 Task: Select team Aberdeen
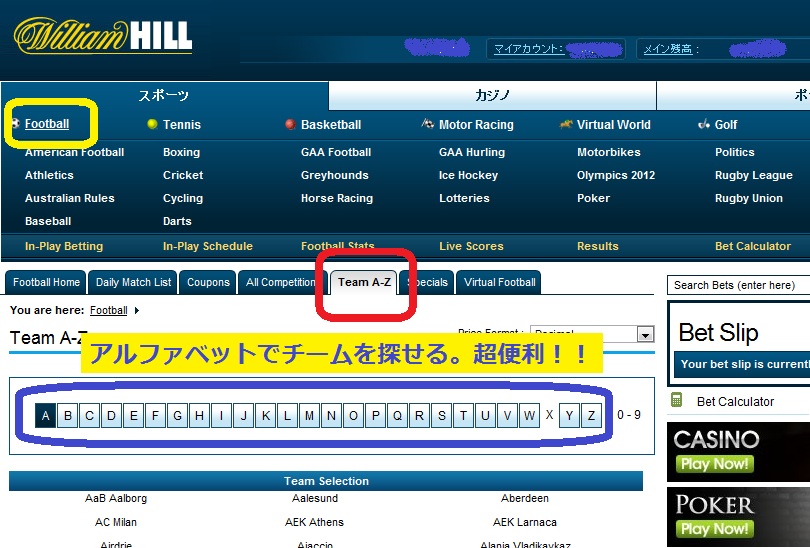coord(525,498)
